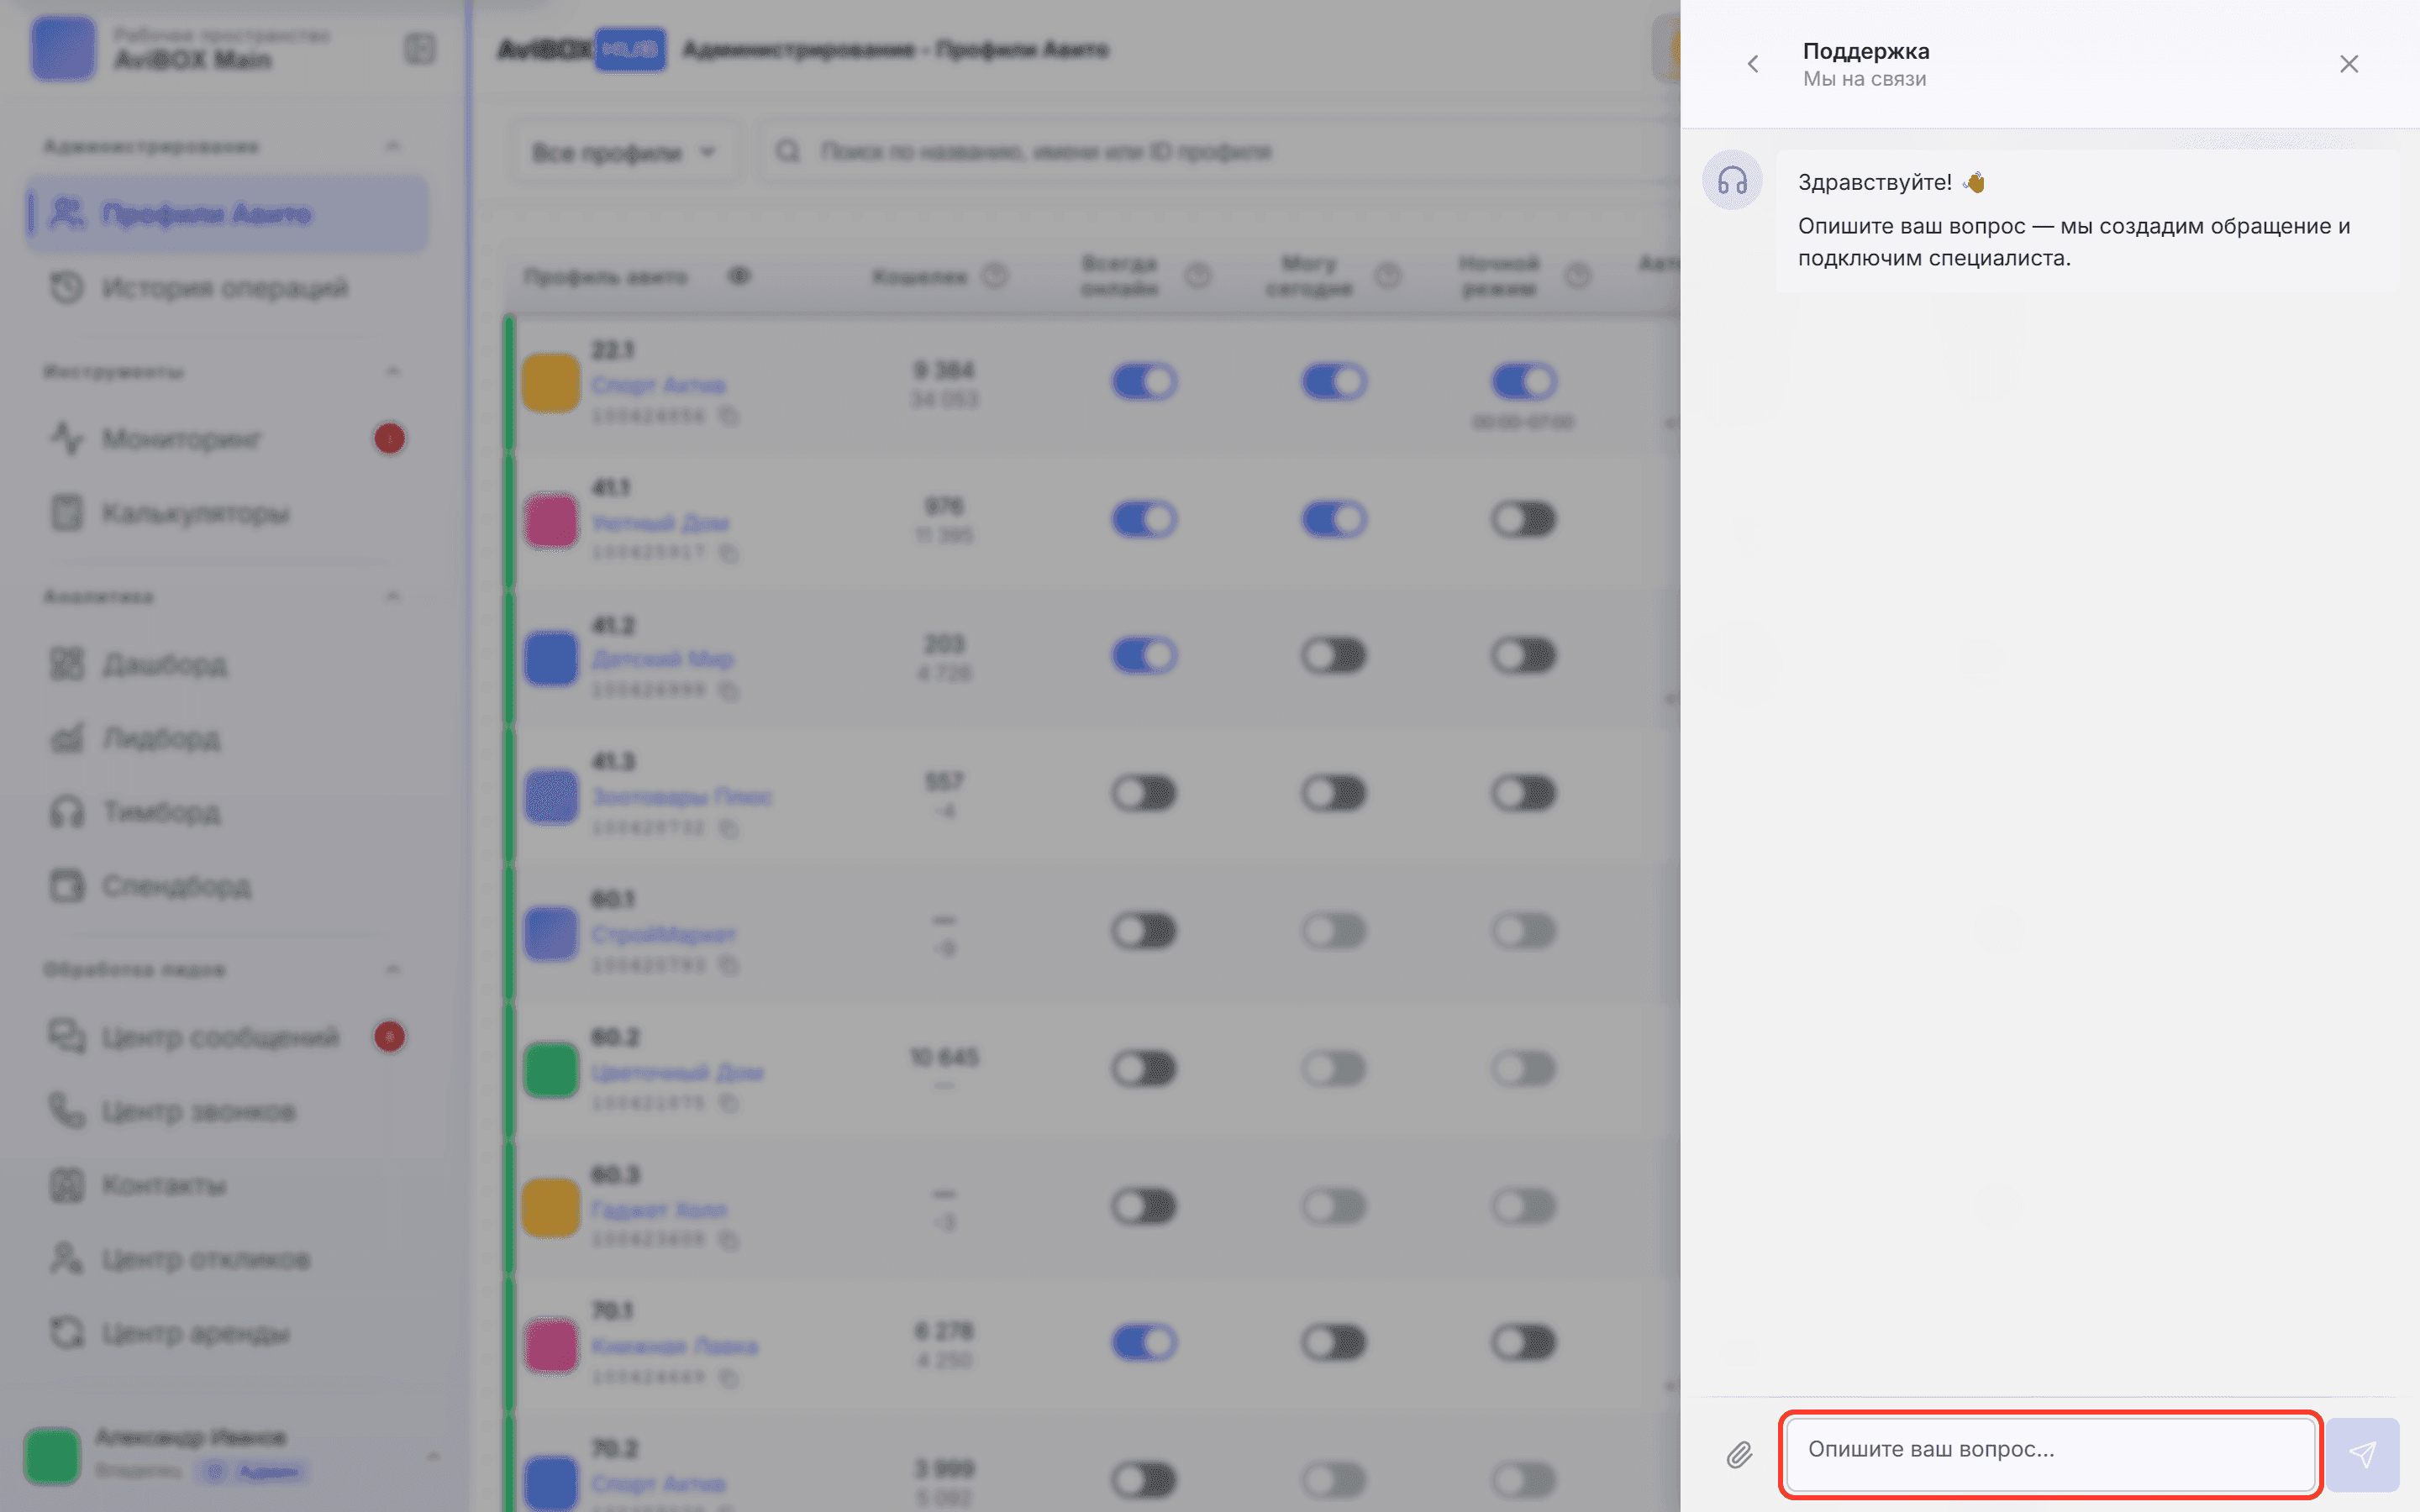
Task: Click wallet balance 6 278 in row 70.1
Action: pyautogui.click(x=944, y=1331)
